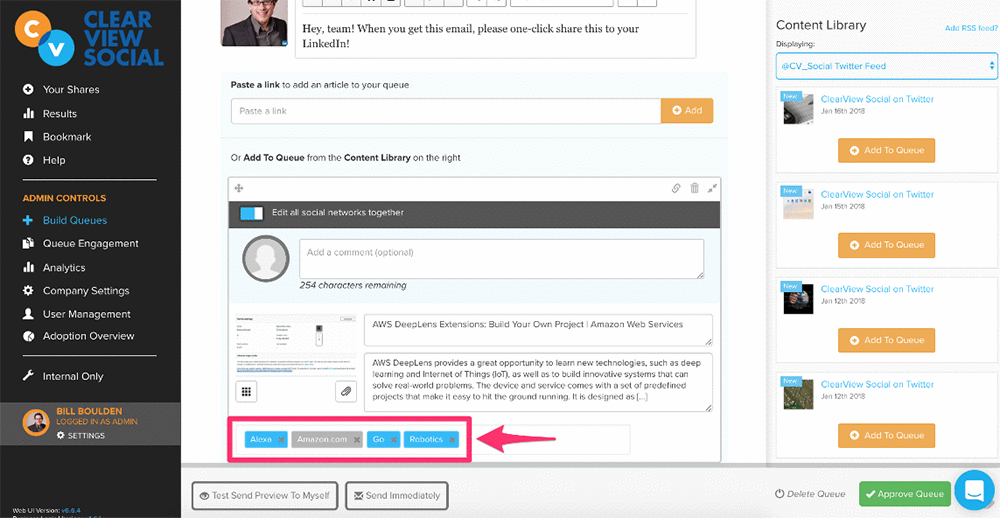Click the Jan 15th 2018 item thumbnail

798,204
